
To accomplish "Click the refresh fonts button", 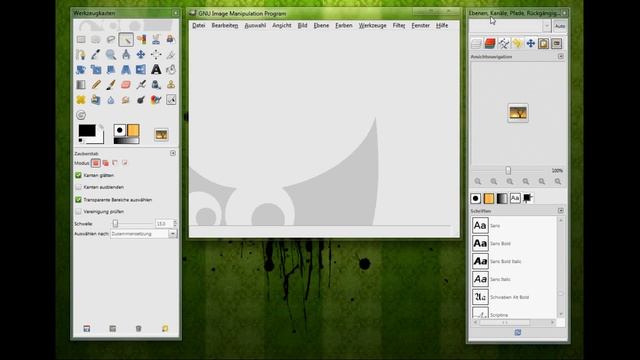I will coord(518,333).
